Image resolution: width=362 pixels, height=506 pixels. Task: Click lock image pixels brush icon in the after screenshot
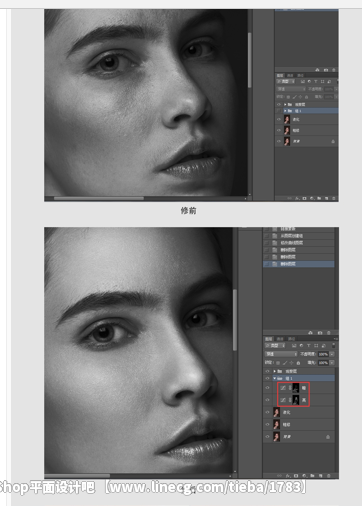coord(285,363)
